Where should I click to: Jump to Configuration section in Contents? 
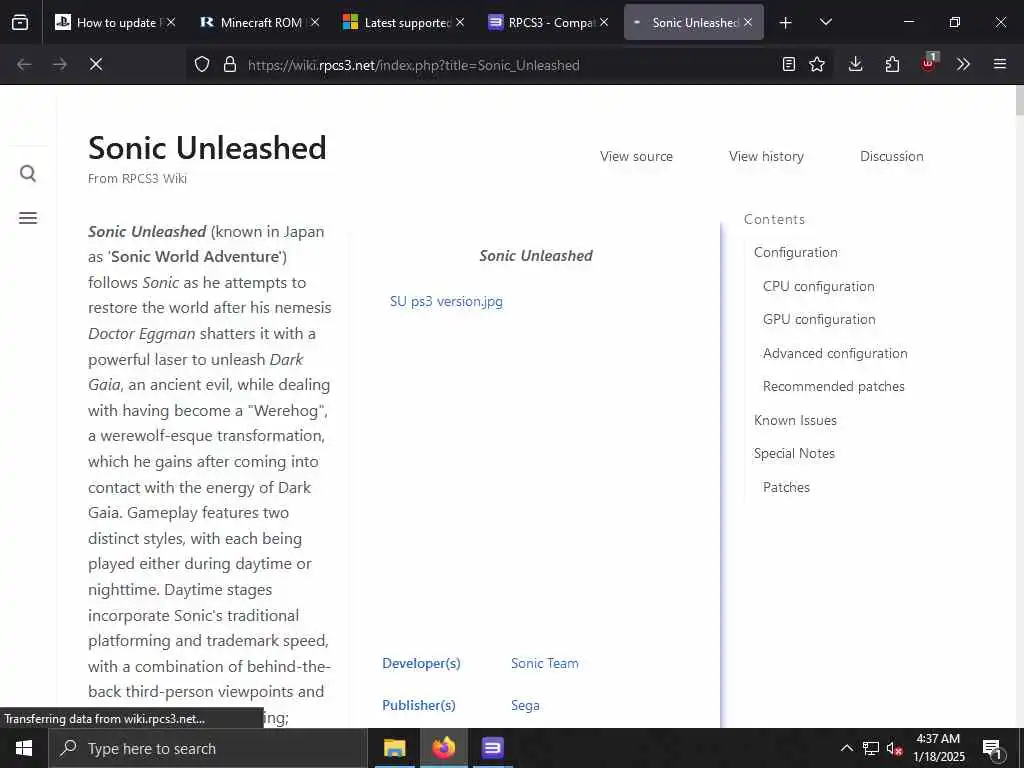[x=795, y=252]
